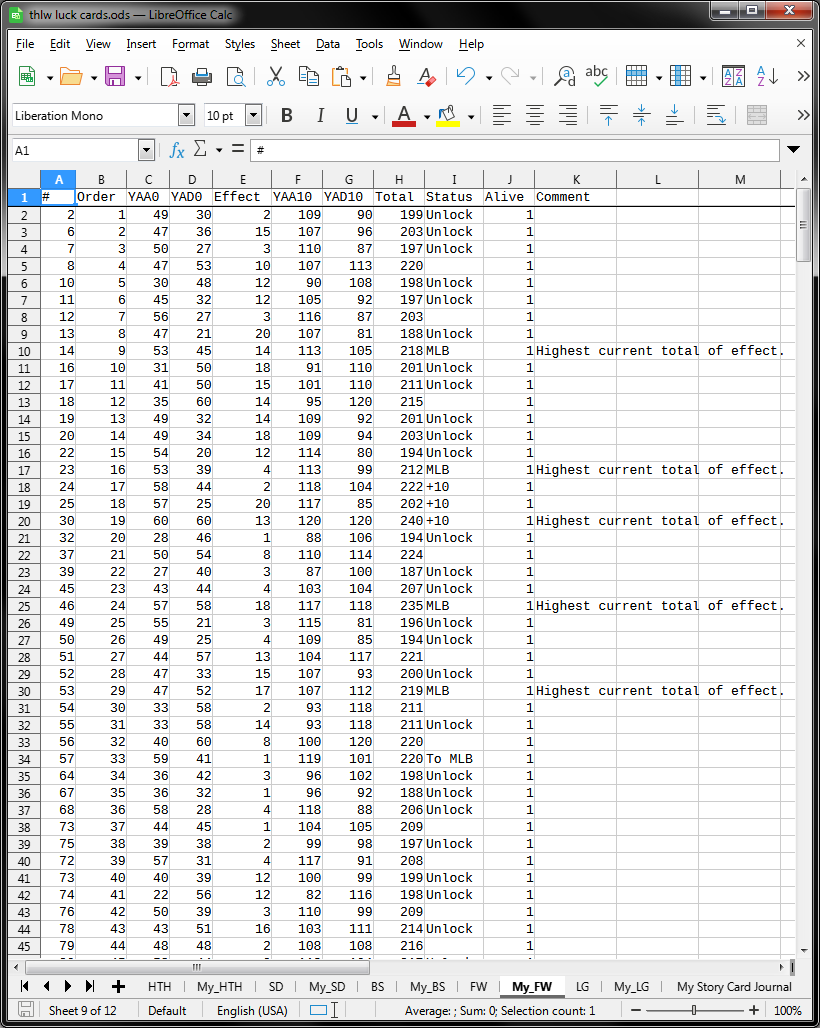
Task: Zoom out with the minus button
Action: [635, 1010]
